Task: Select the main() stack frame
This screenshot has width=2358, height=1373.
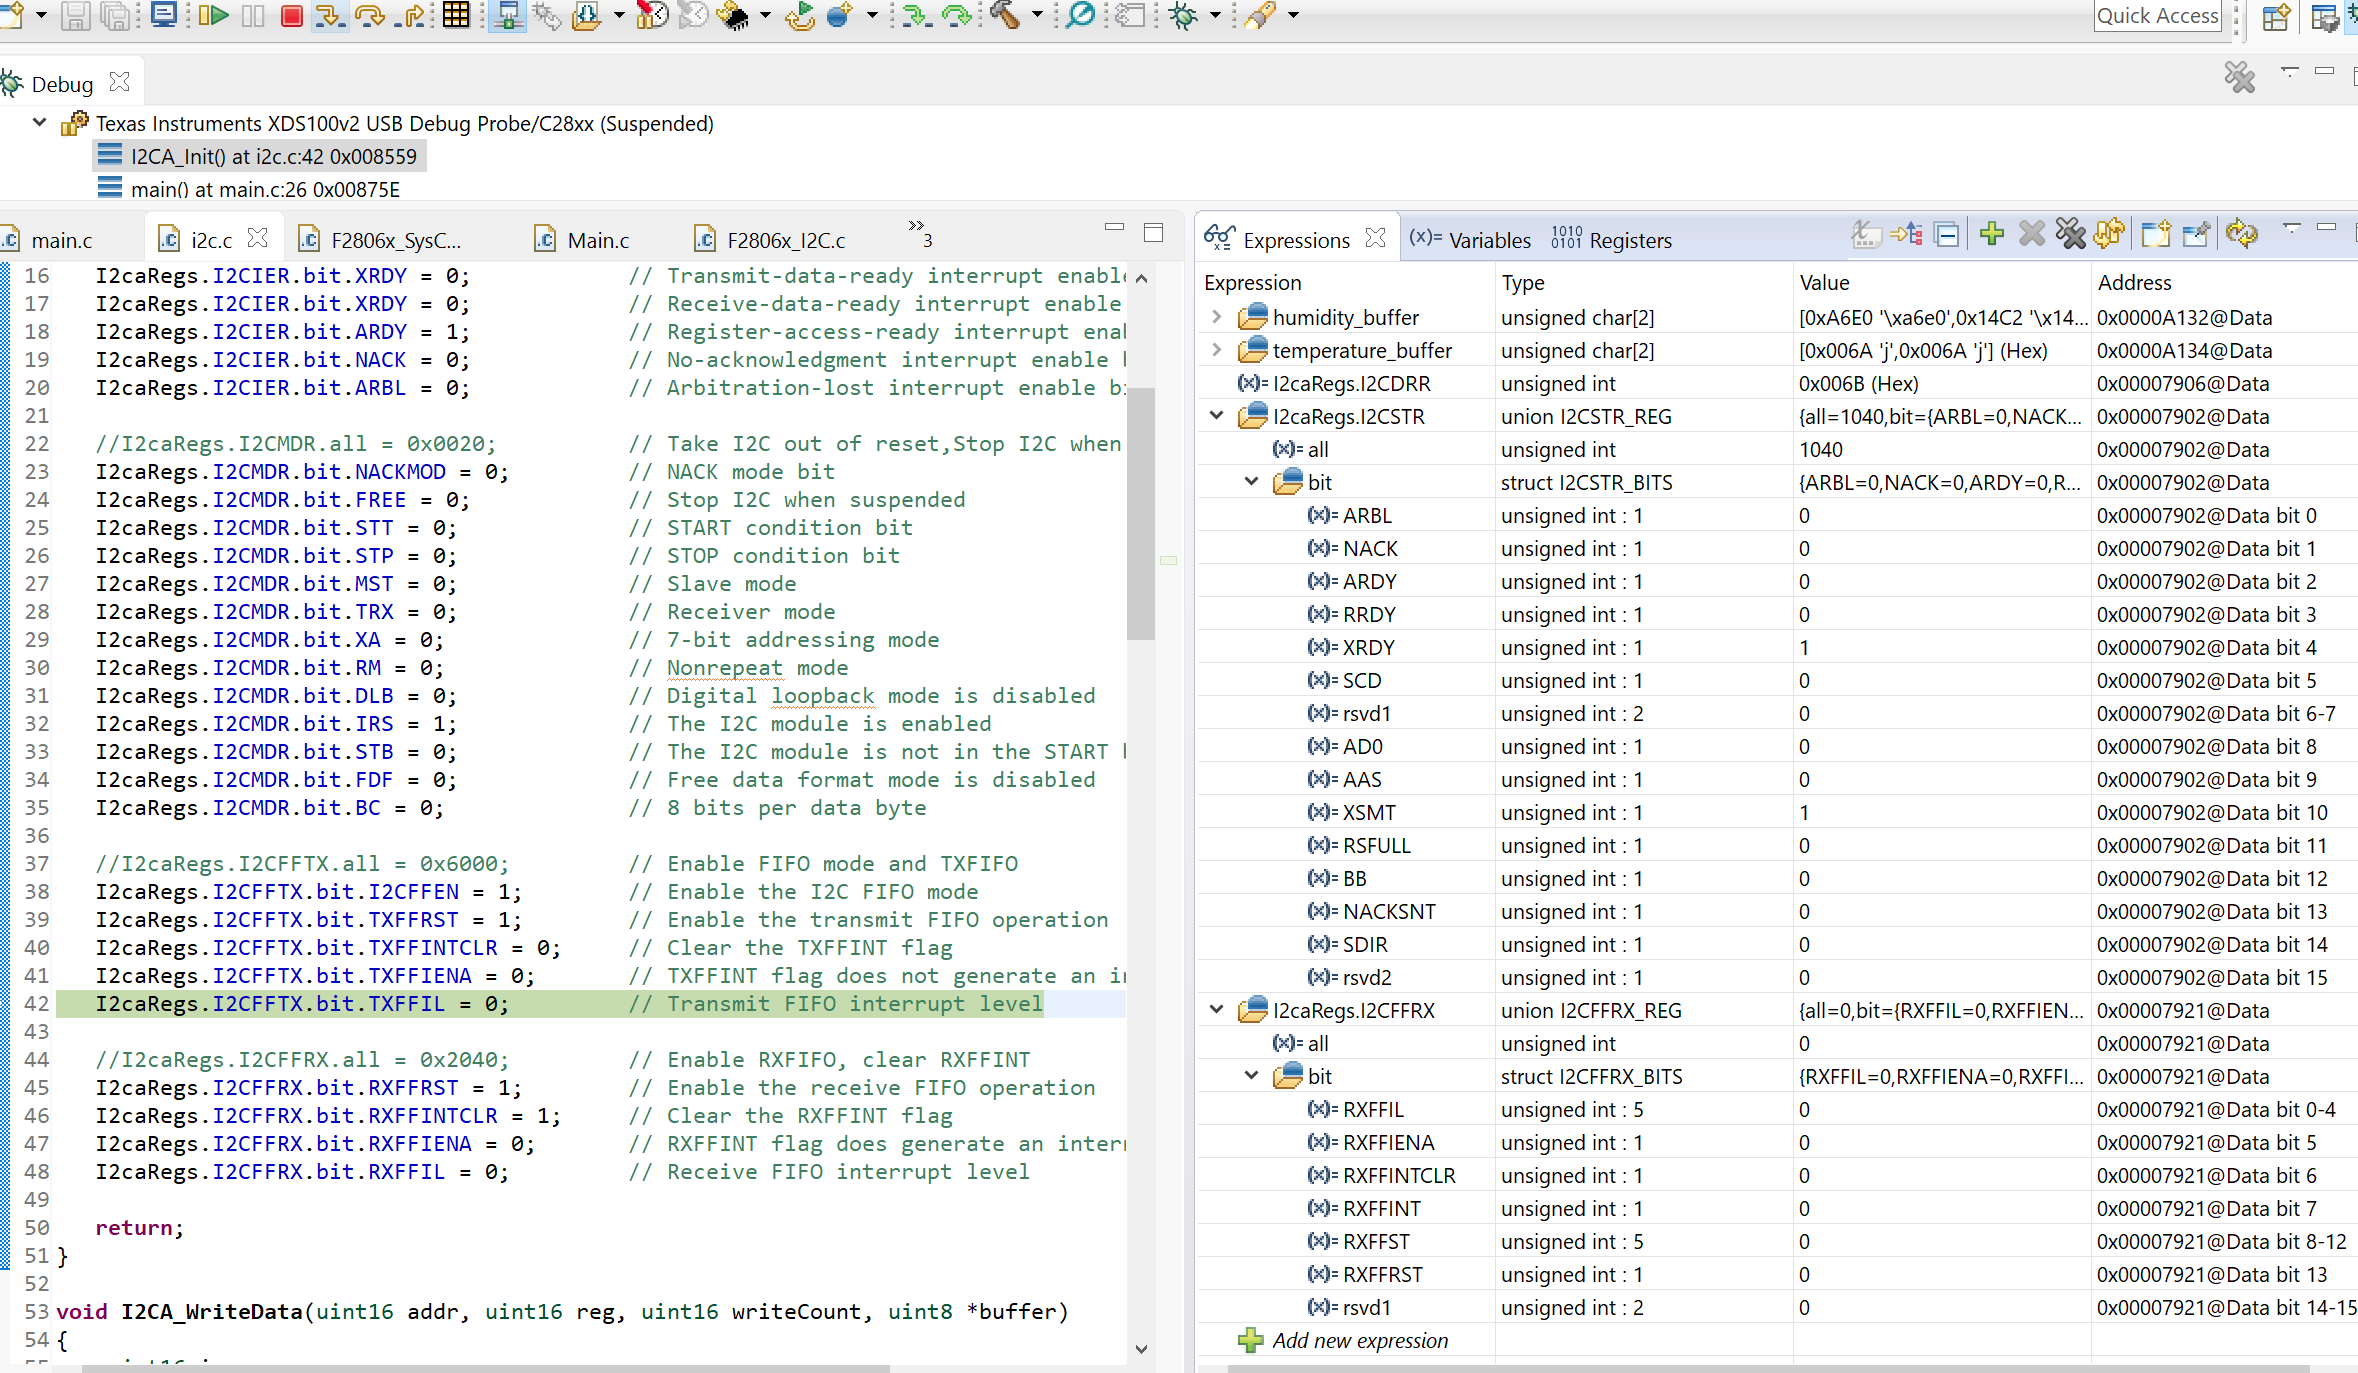Action: (264, 189)
